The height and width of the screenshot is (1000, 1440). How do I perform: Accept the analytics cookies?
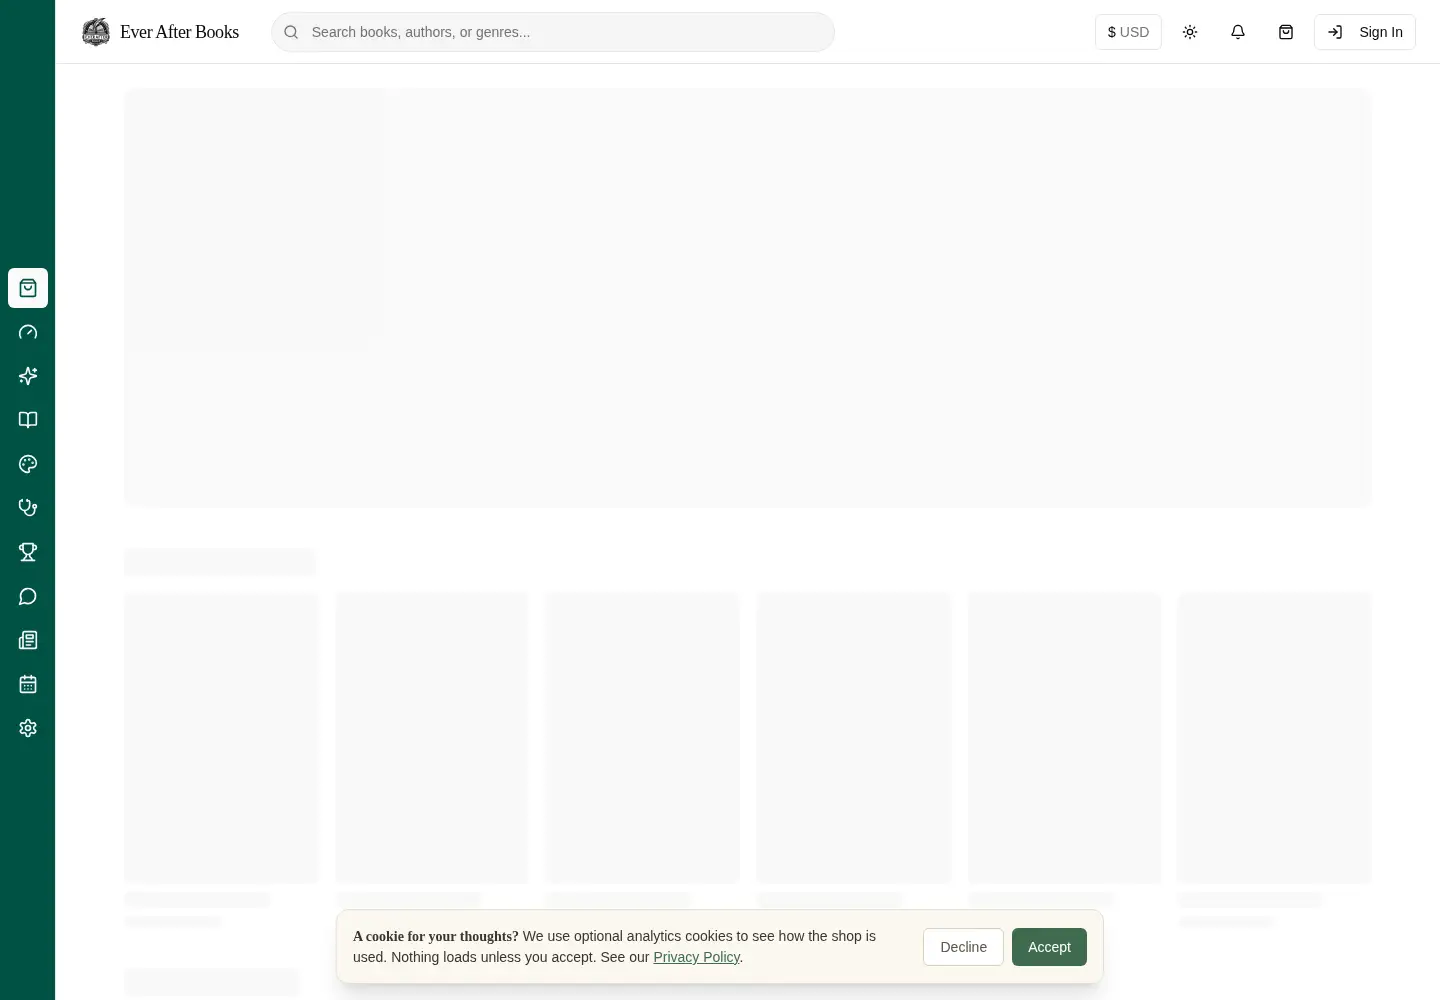pos(1049,947)
